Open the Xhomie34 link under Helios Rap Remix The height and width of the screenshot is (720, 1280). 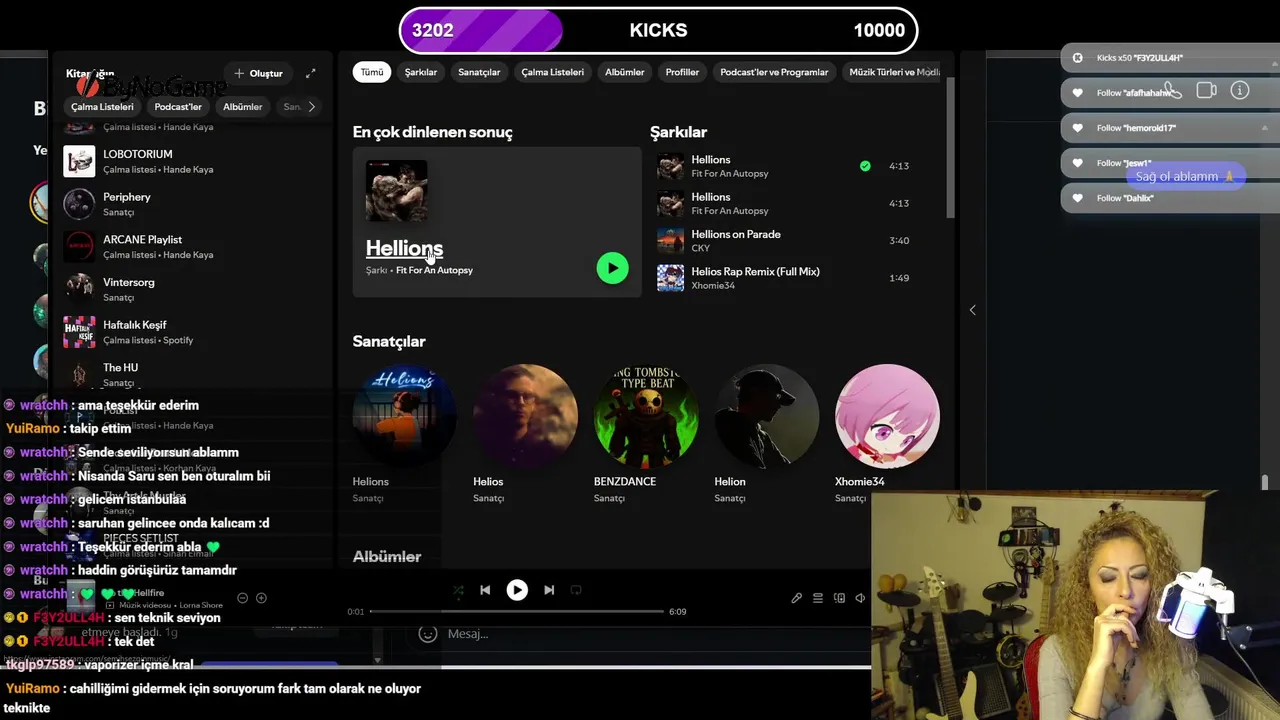tap(713, 285)
